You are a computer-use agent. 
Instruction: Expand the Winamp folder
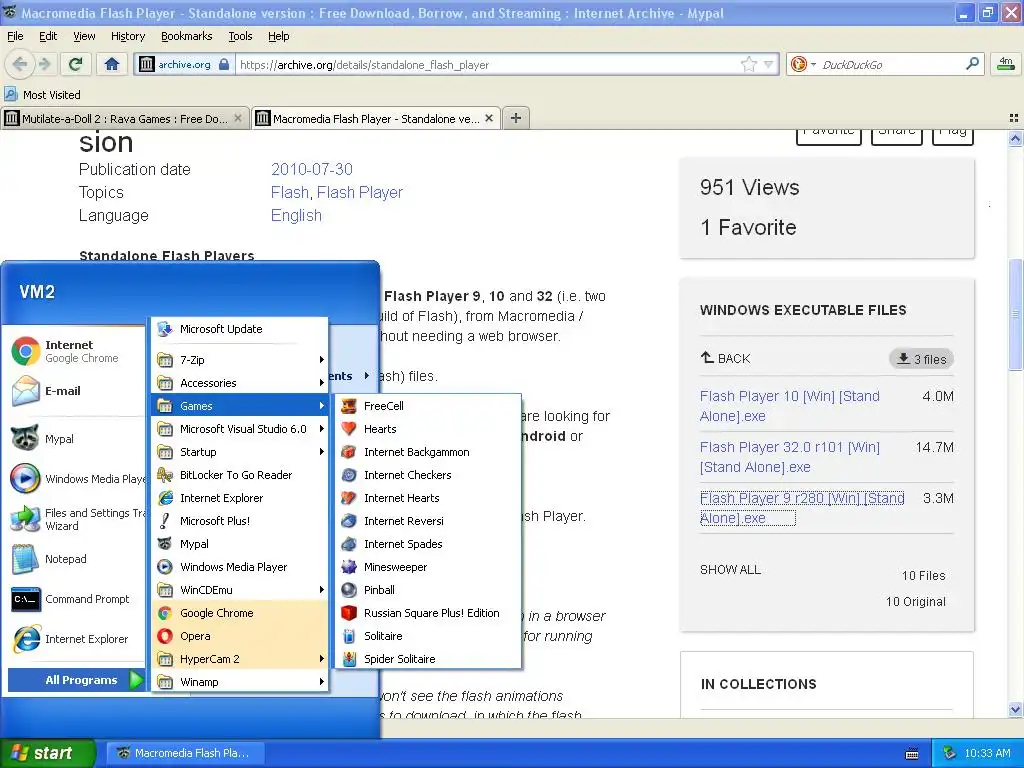pyautogui.click(x=240, y=682)
